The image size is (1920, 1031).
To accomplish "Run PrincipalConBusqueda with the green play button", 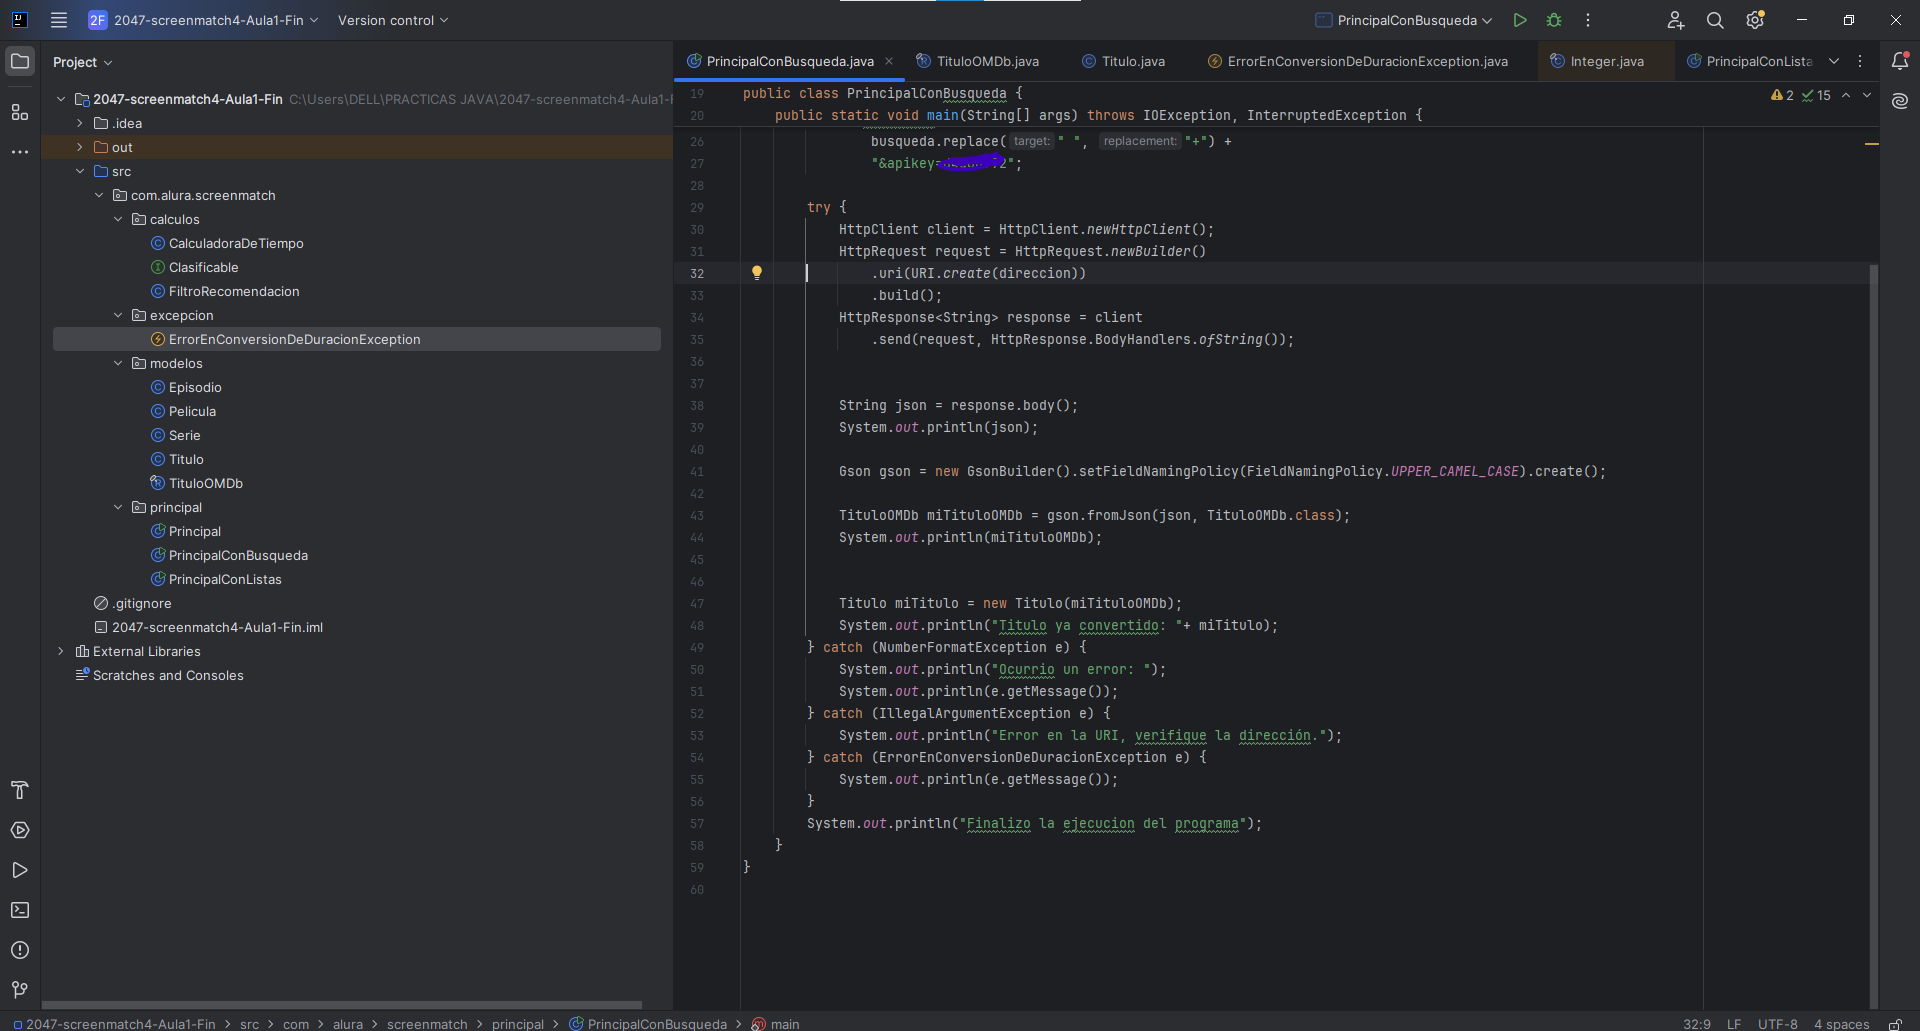I will click(1520, 20).
